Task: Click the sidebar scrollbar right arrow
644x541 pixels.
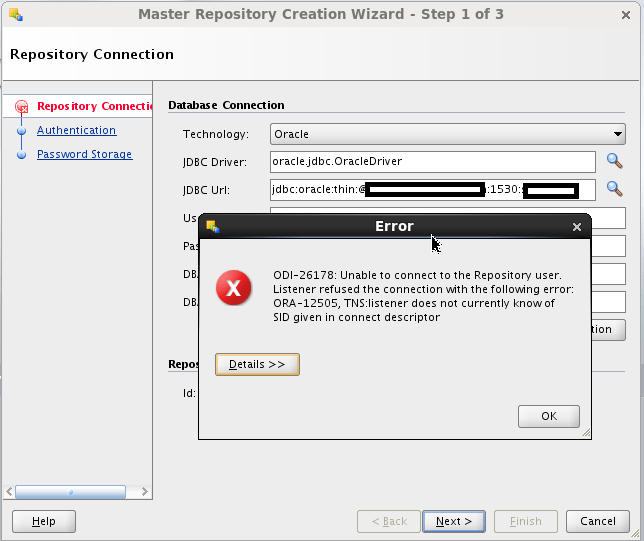Action: pos(145,491)
